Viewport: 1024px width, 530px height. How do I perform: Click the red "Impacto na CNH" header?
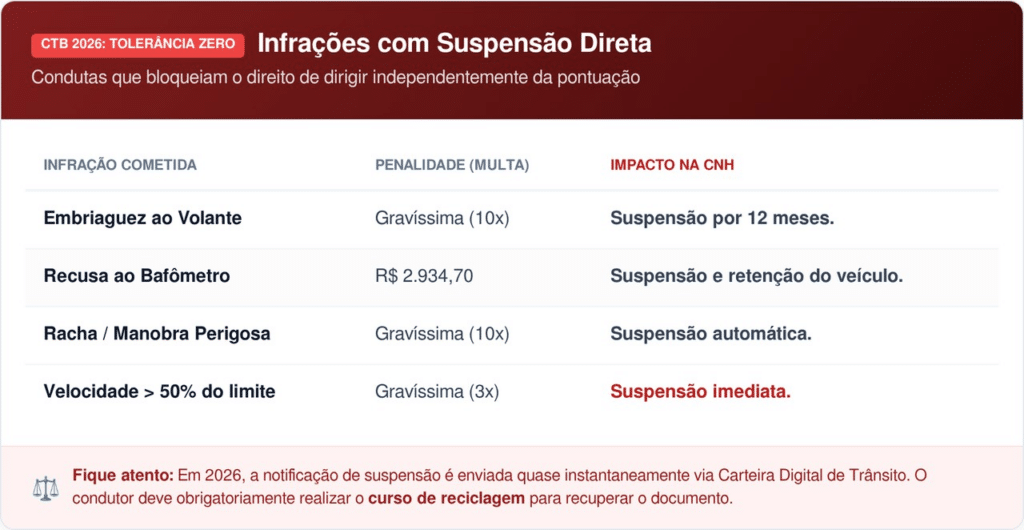pos(672,165)
